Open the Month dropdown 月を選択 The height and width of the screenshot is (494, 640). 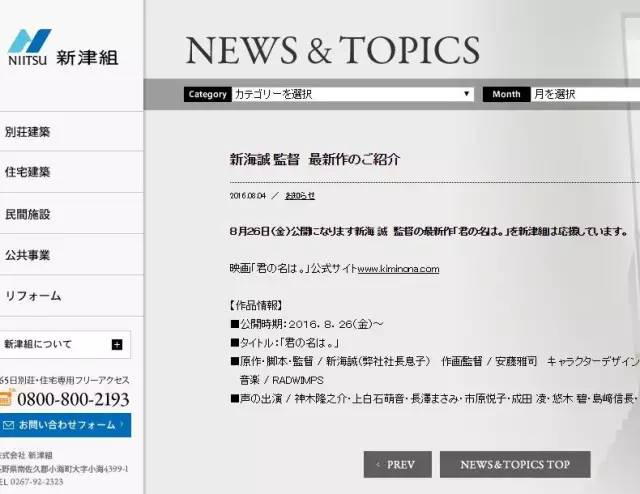[585, 94]
